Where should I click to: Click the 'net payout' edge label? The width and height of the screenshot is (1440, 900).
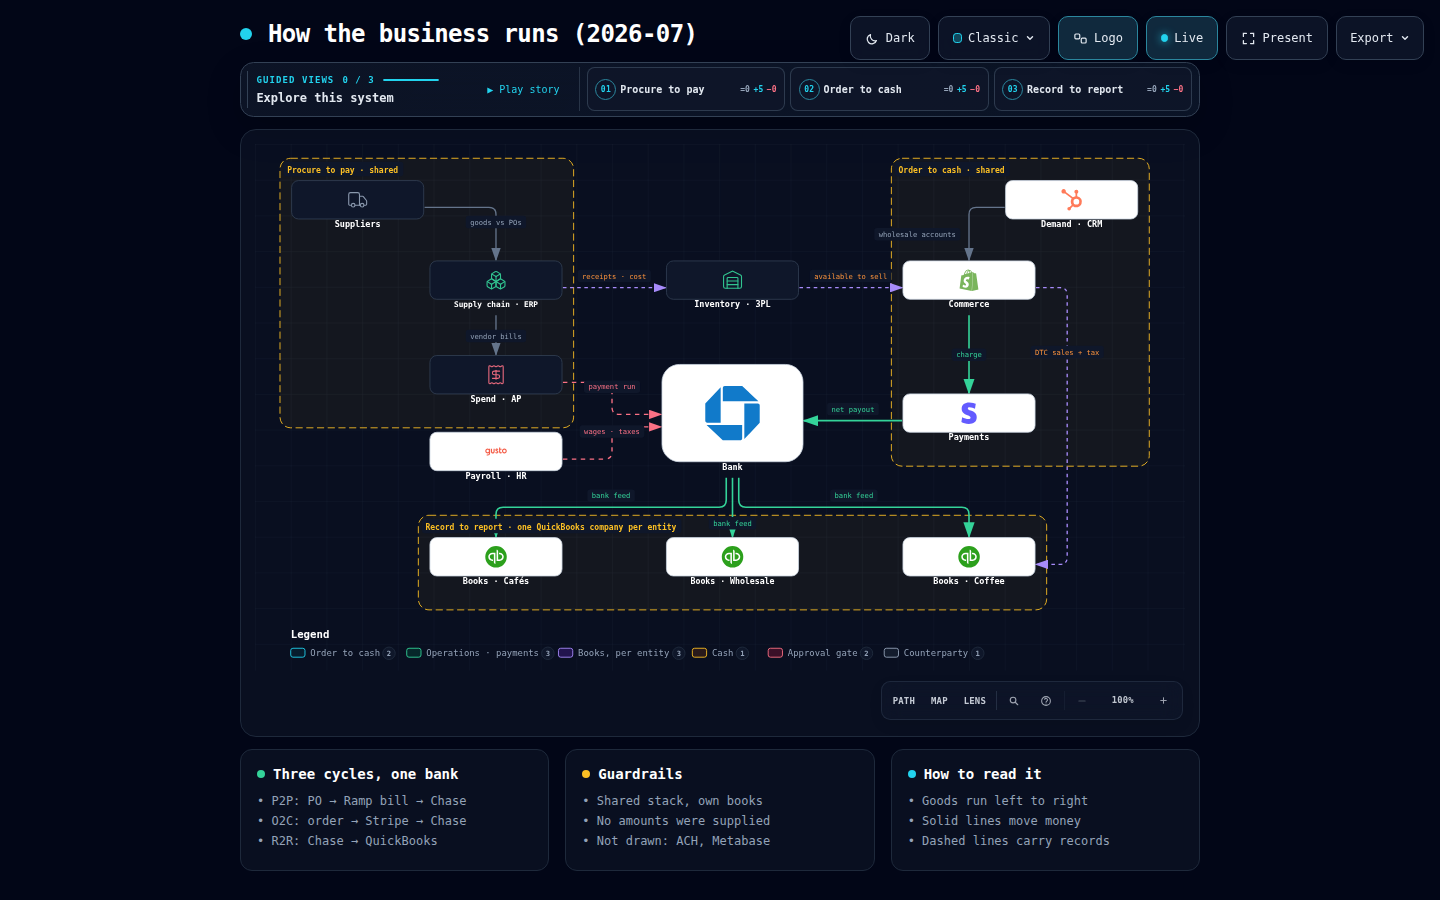click(x=853, y=410)
